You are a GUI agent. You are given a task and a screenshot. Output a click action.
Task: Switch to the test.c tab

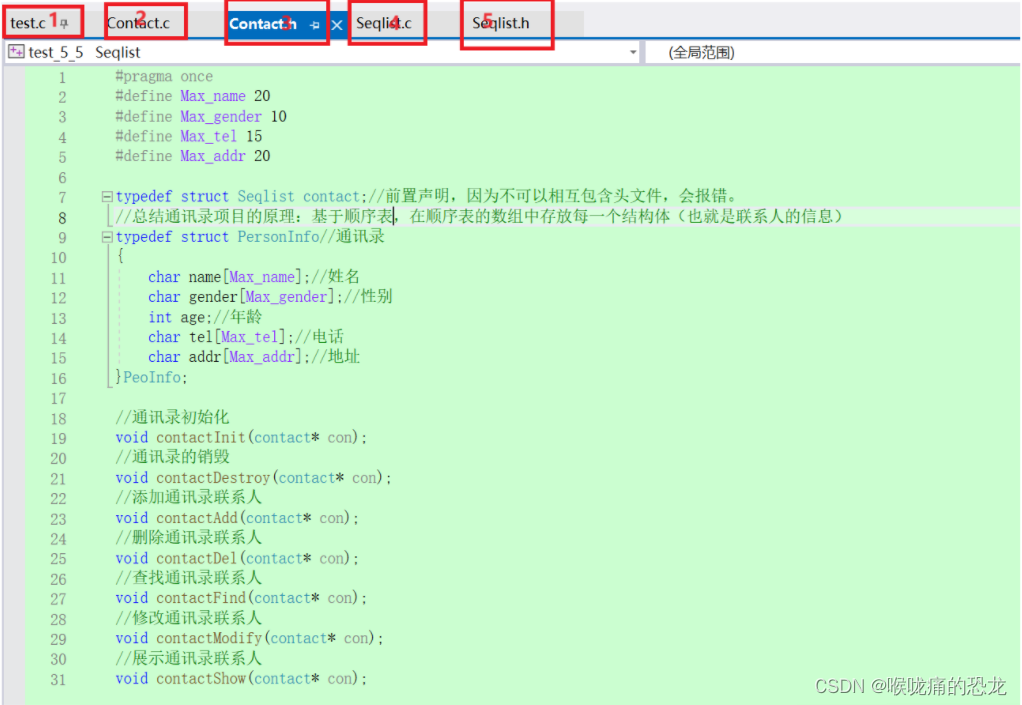pyautogui.click(x=28, y=23)
